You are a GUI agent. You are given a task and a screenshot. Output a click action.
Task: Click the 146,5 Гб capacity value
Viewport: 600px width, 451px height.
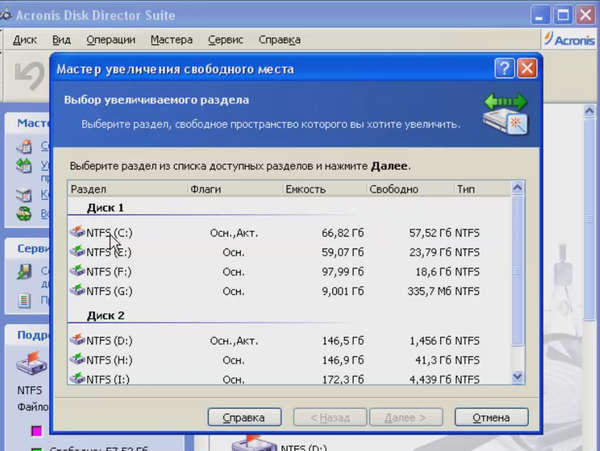pyautogui.click(x=342, y=341)
